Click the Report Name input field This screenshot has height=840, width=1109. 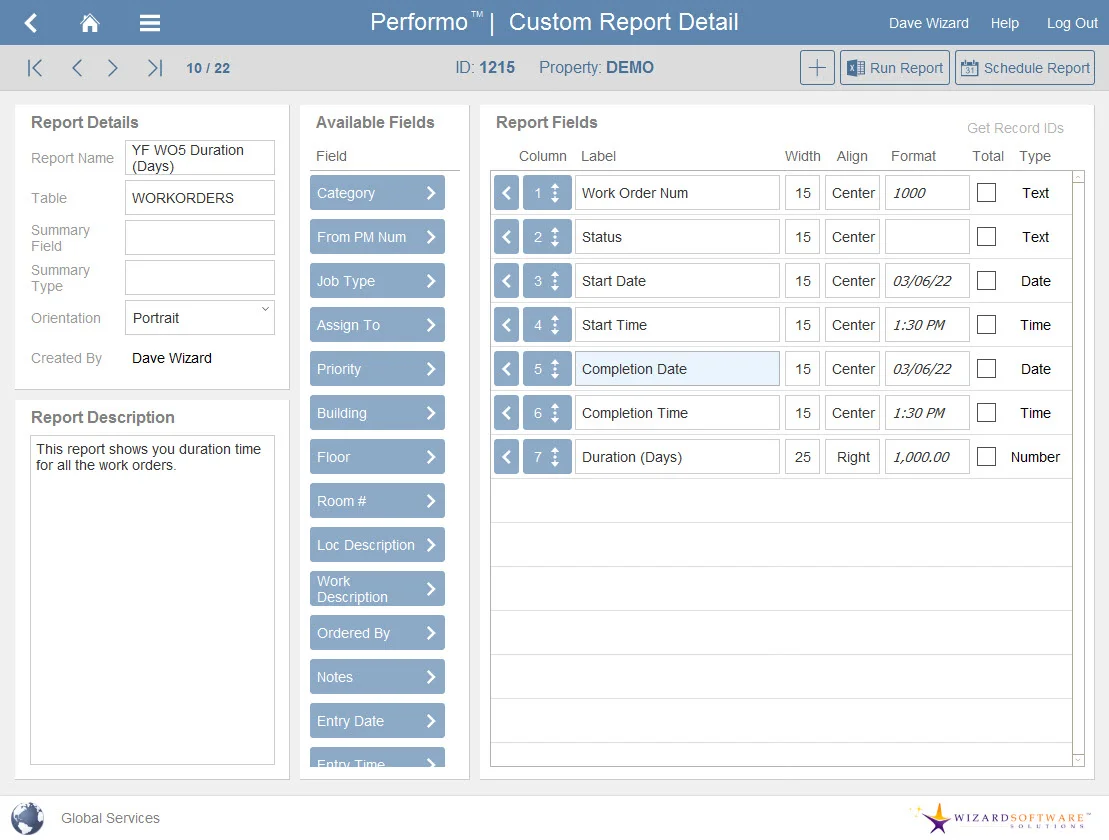point(199,158)
